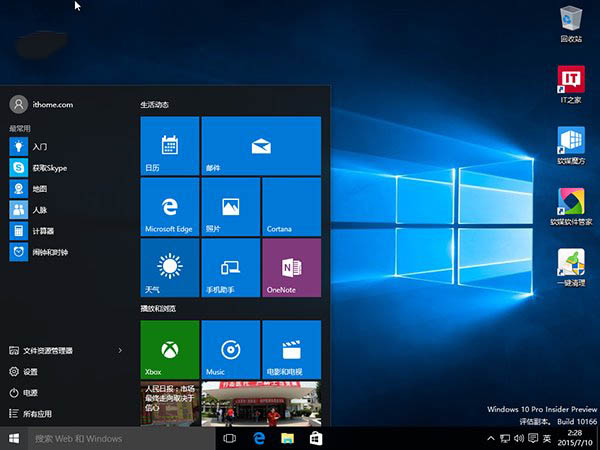This screenshot has height=450, width=600.
Task: Launch the 邮件 mail tile
Action: (x=261, y=146)
